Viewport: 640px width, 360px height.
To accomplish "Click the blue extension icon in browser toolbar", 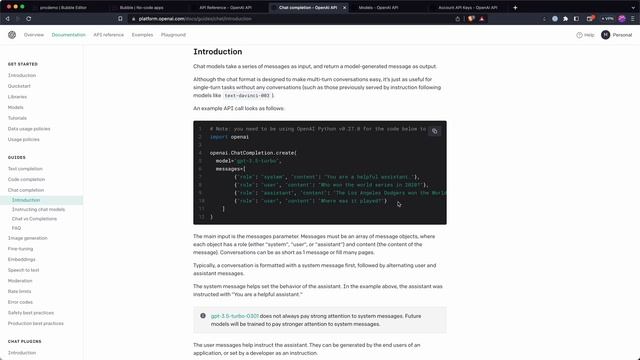I will click(555, 19).
